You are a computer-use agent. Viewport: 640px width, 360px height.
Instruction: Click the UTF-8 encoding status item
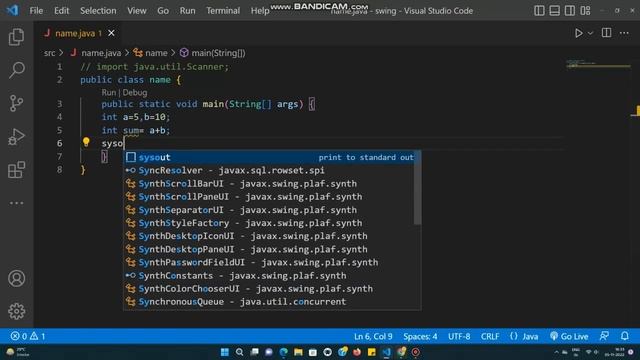click(459, 336)
